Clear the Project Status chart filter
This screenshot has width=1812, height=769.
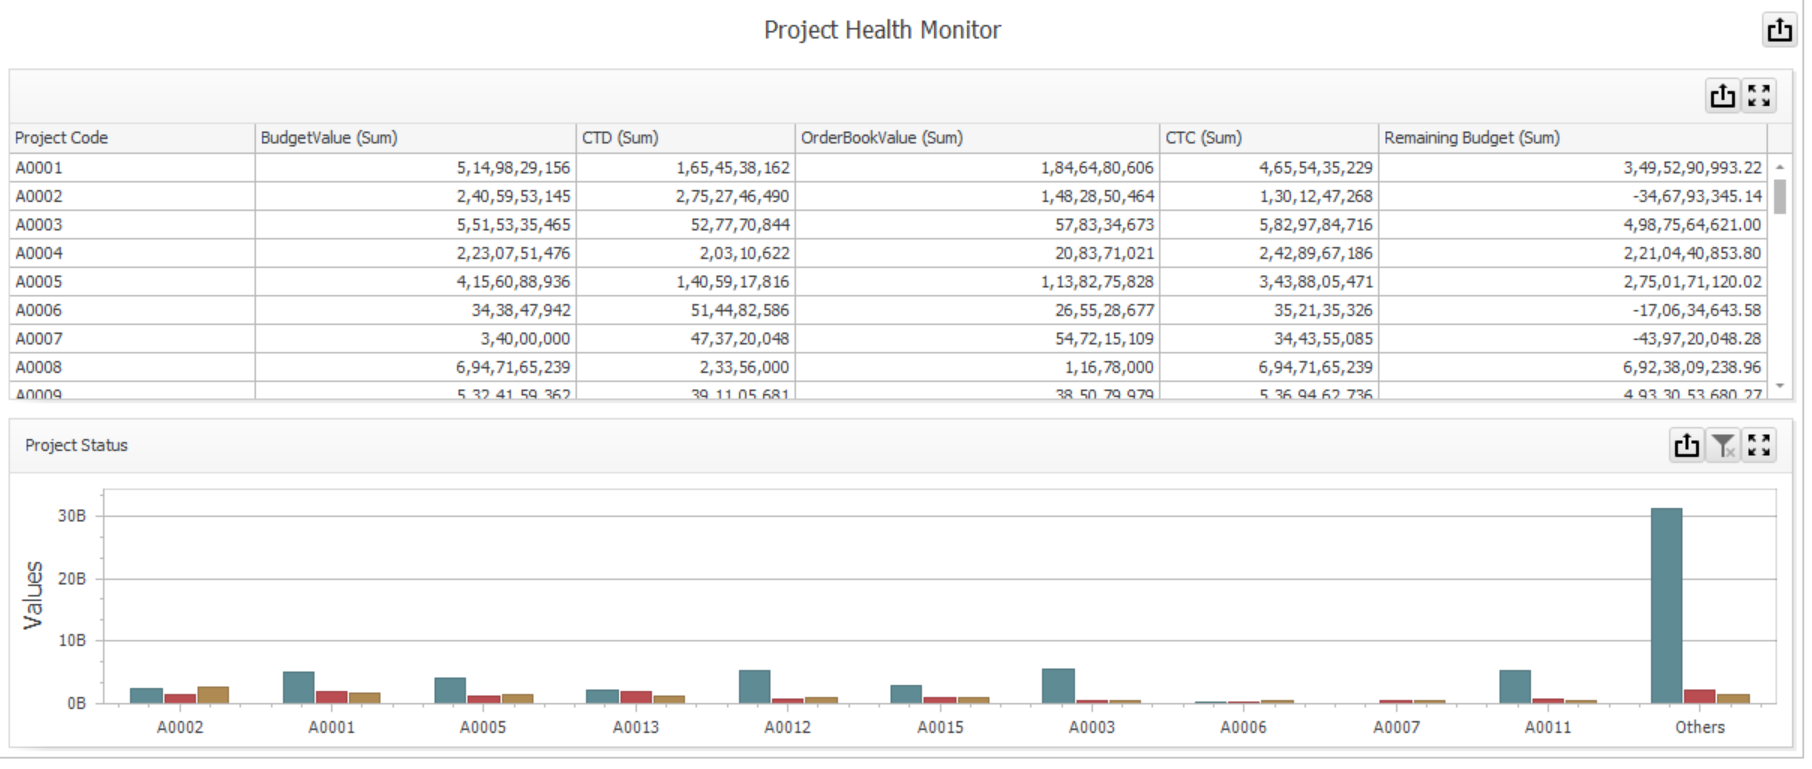(1722, 445)
